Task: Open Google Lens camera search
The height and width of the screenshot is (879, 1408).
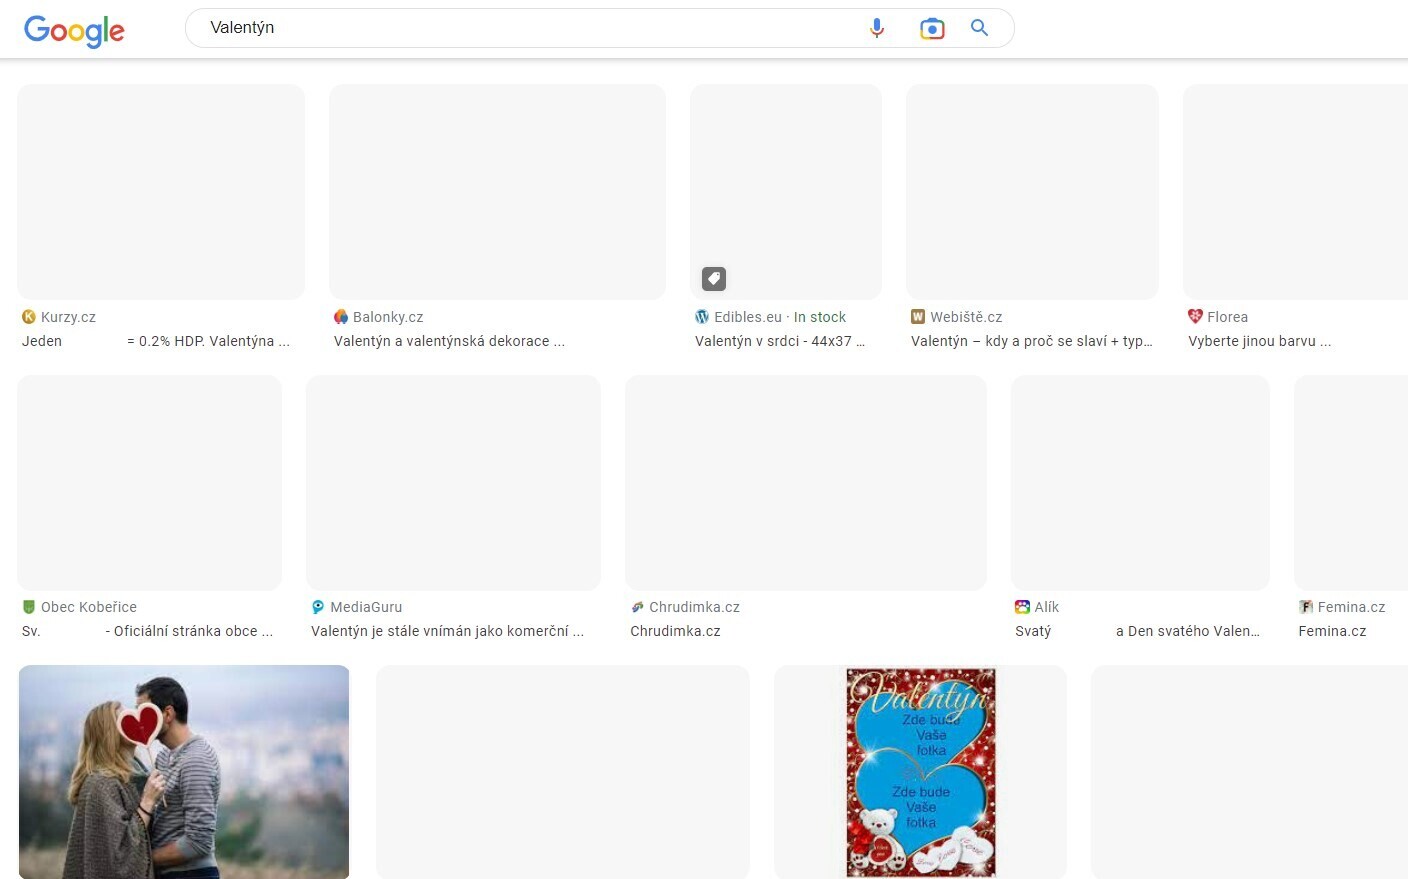Action: tap(931, 29)
